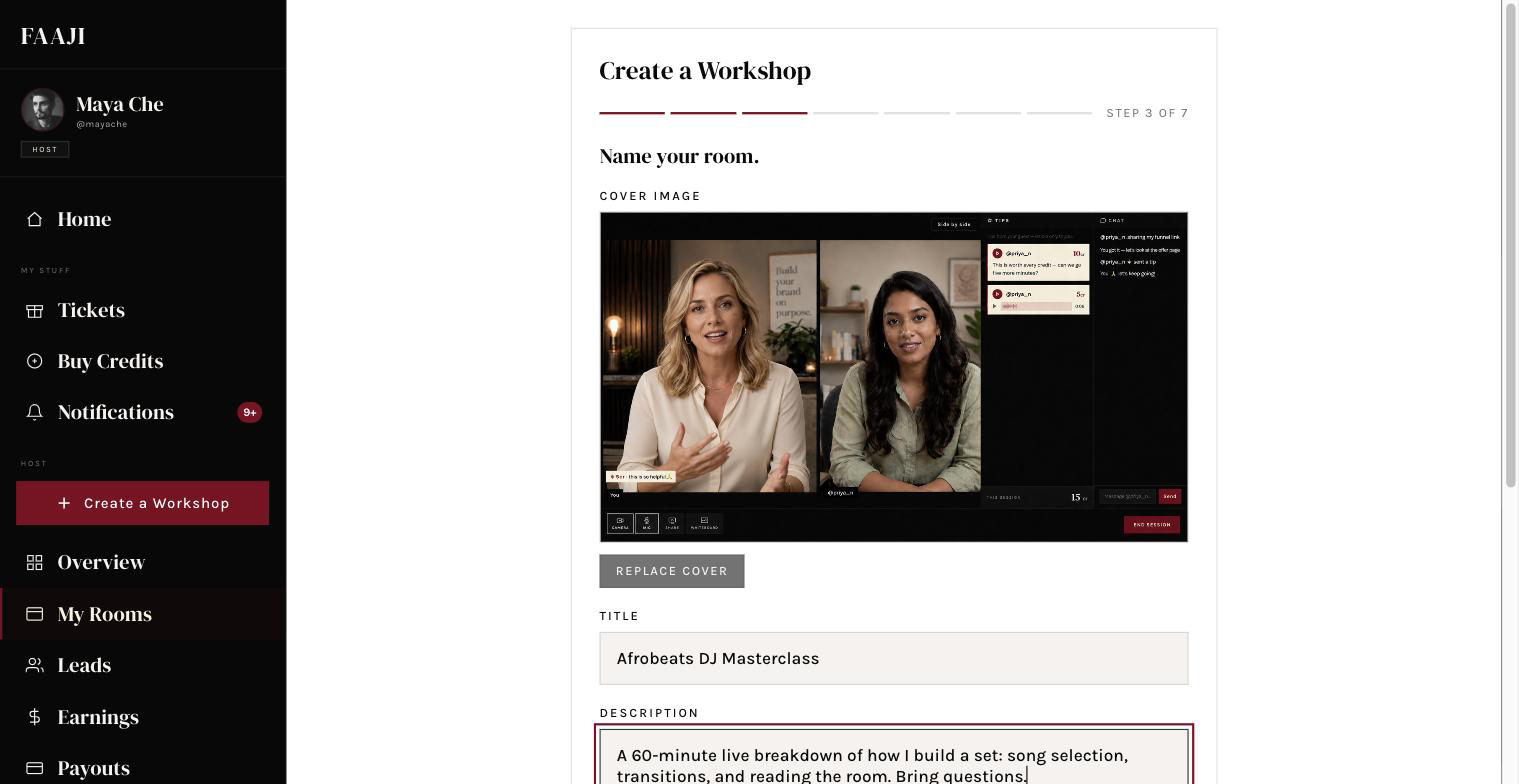Click the workshop cover image preview
Viewport: 1519px width, 784px height.
(894, 377)
